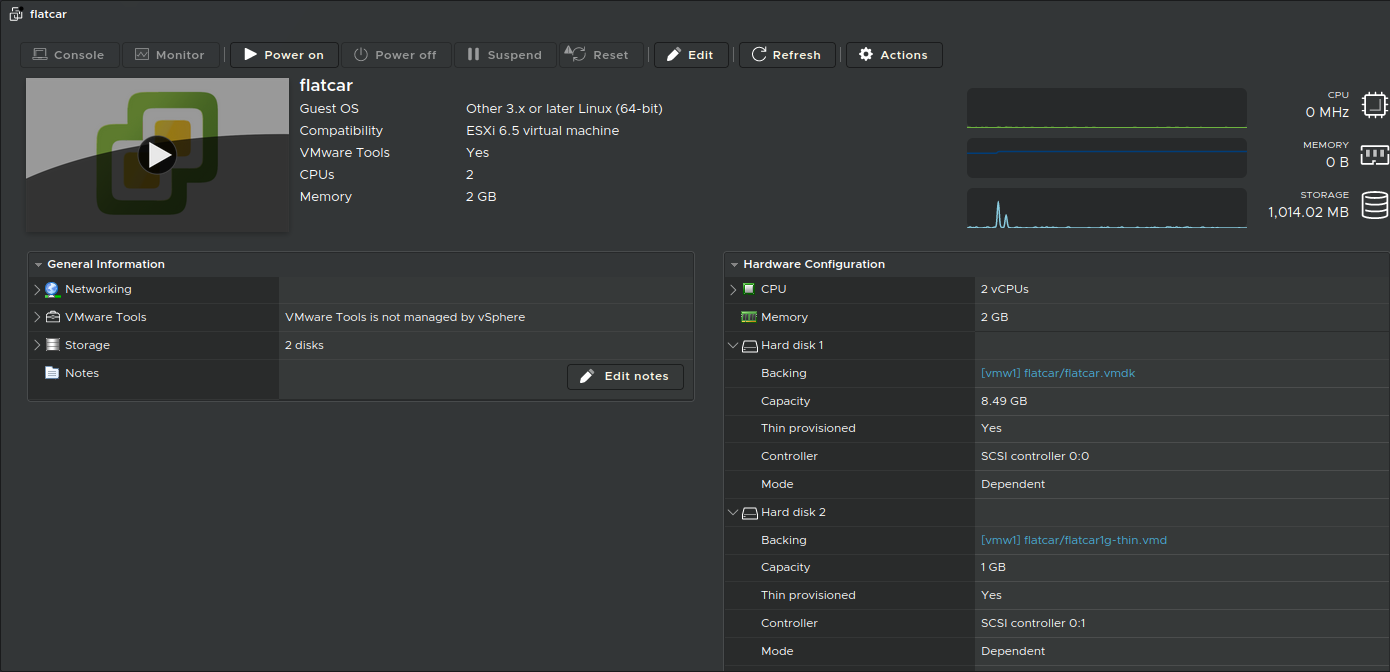The width and height of the screenshot is (1390, 672).
Task: Click the Storage icon in General Information
Action: click(53, 345)
